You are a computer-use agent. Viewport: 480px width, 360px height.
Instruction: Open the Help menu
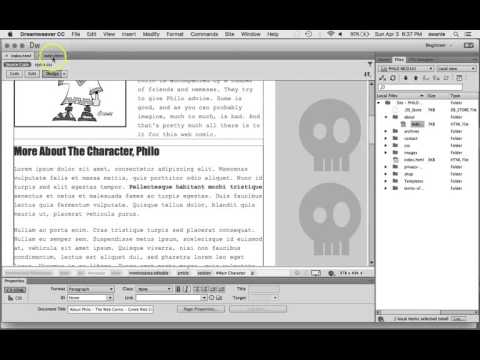[273, 34]
